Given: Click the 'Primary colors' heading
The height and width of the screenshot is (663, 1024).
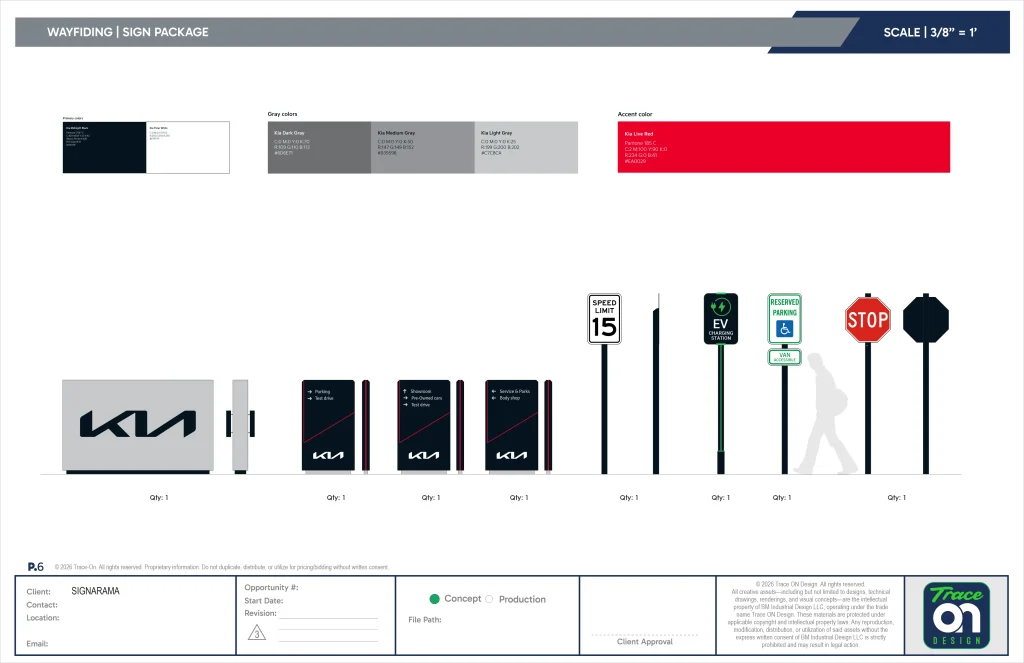Looking at the screenshot, I should click(x=73, y=118).
